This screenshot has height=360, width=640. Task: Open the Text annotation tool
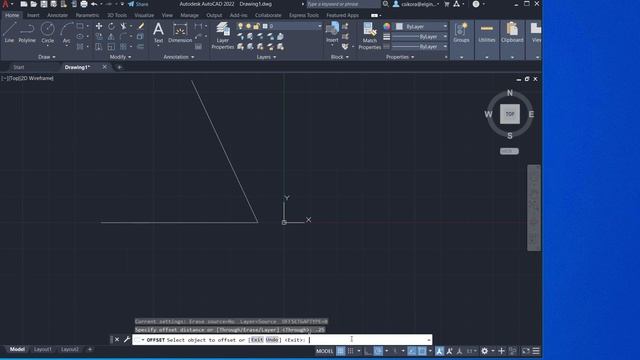(x=158, y=33)
